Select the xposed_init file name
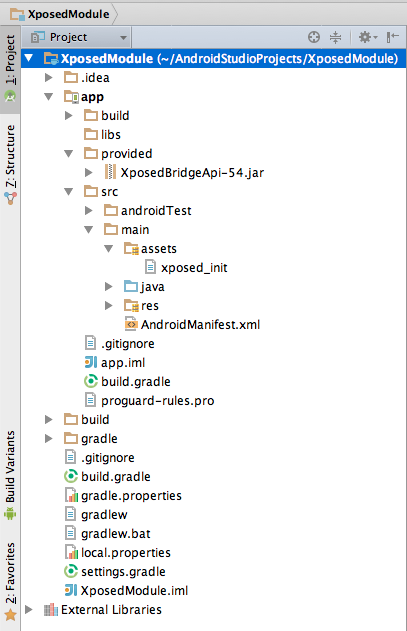The height and width of the screenshot is (631, 407). click(x=194, y=268)
